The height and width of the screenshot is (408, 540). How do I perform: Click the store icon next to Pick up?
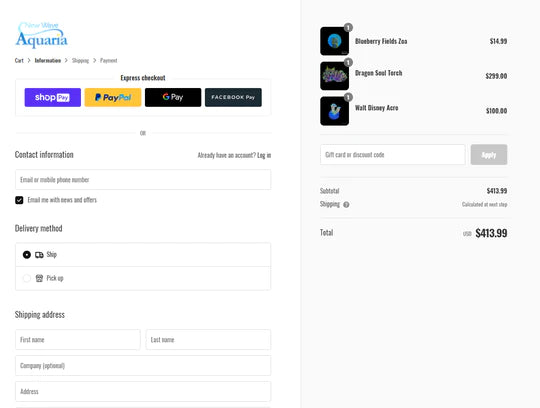[39, 278]
